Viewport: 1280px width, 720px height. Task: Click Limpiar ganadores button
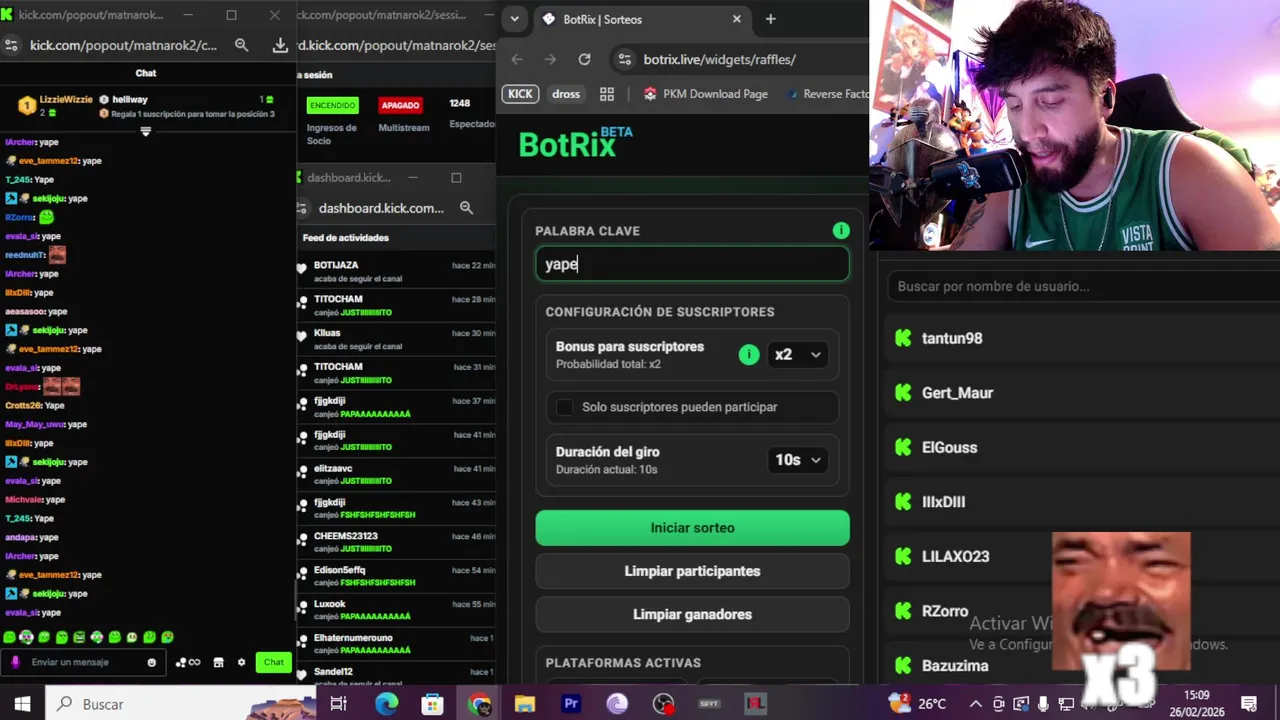pyautogui.click(x=692, y=615)
